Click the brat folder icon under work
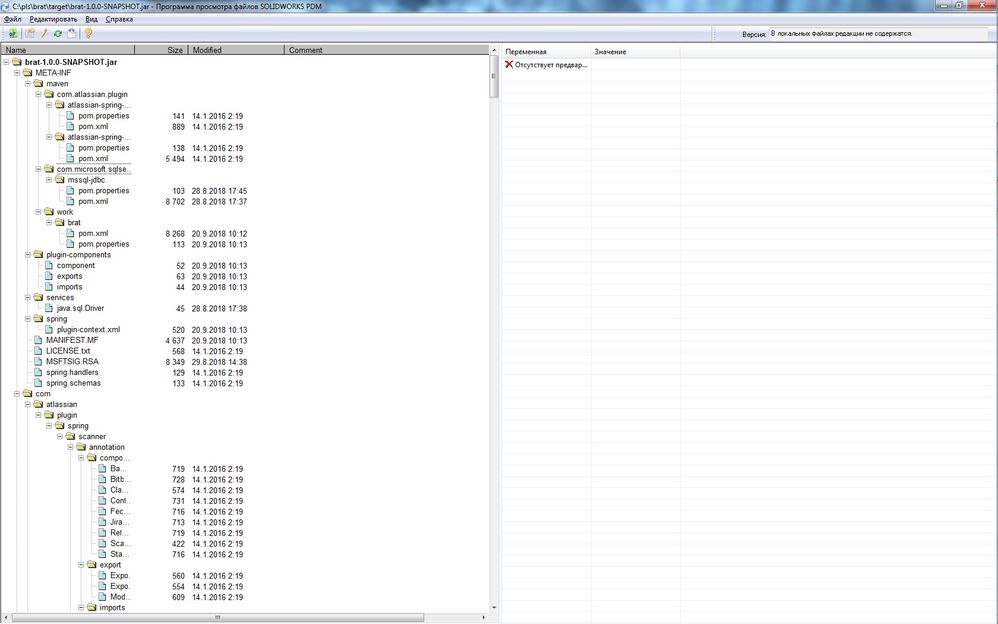998x624 pixels. point(60,222)
